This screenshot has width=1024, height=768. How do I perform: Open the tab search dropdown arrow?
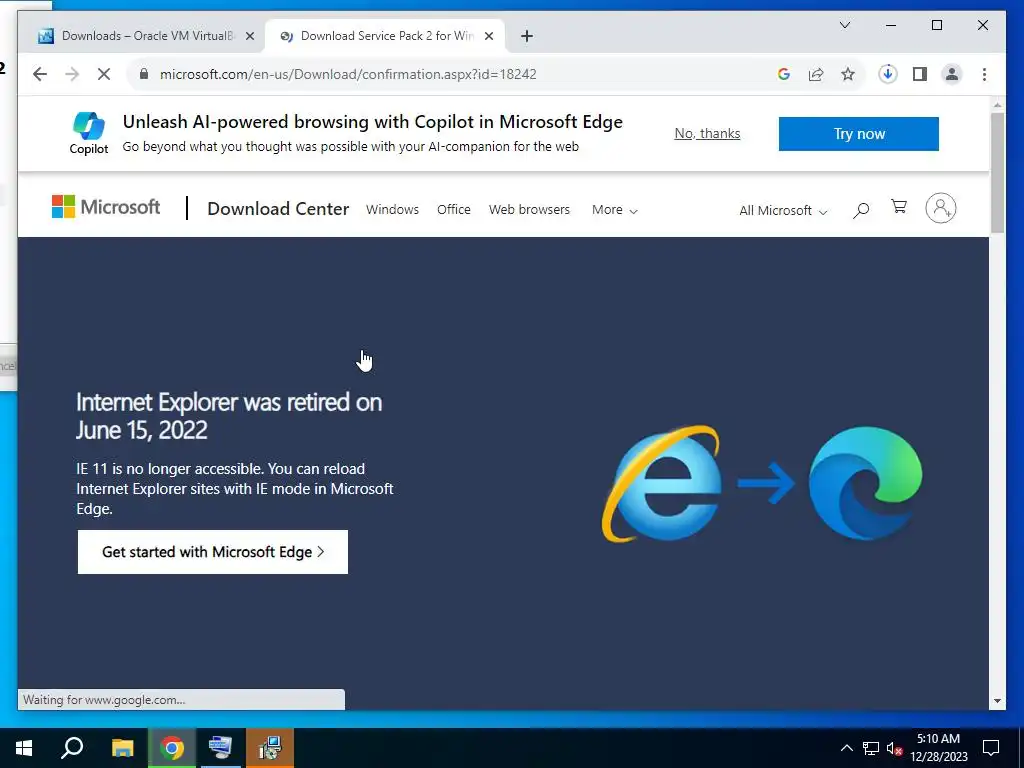pos(844,25)
